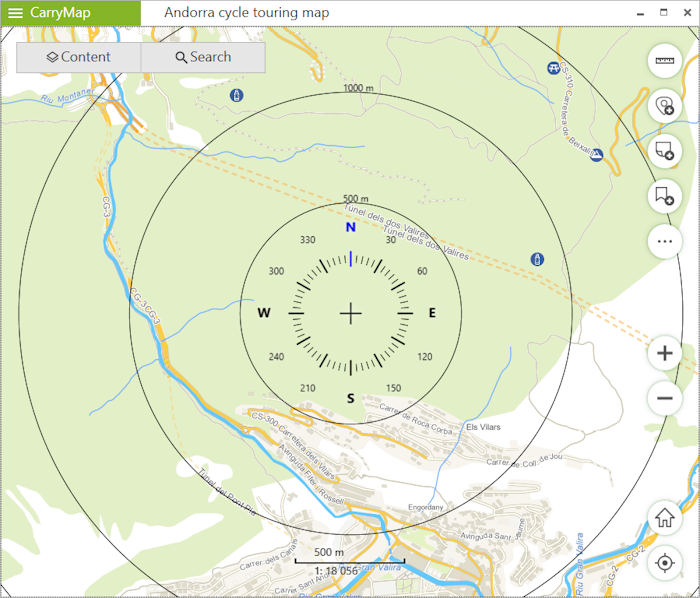The image size is (700, 598).
Task: Go to the home map extent
Action: (x=664, y=518)
